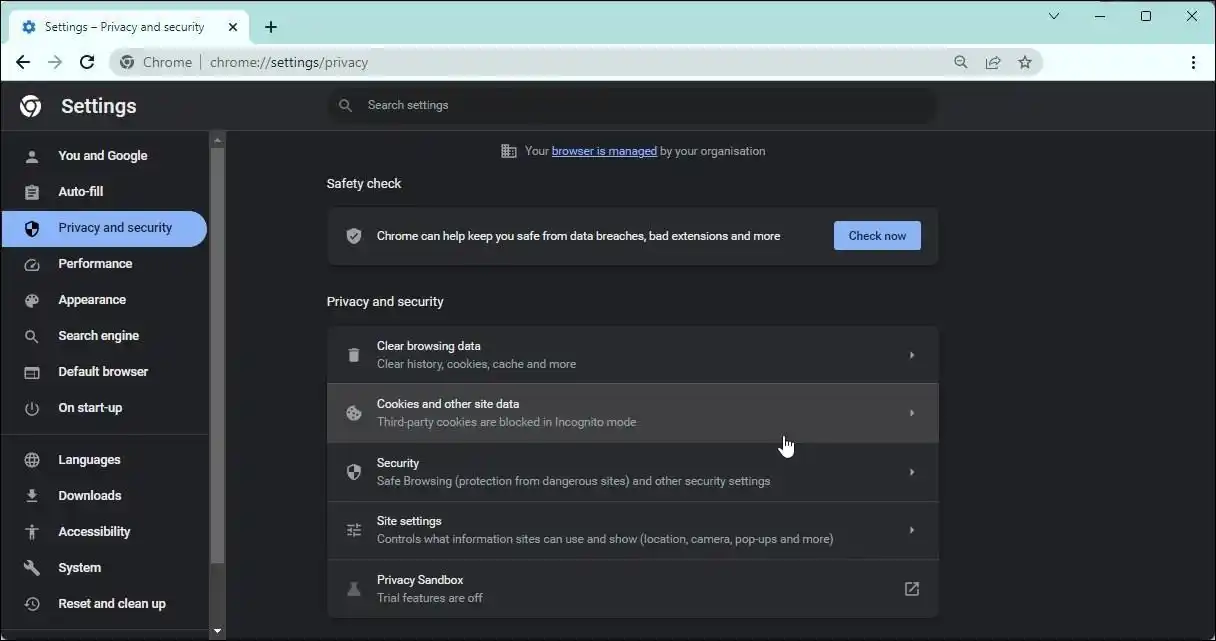Expand the Security row arrow

912,472
